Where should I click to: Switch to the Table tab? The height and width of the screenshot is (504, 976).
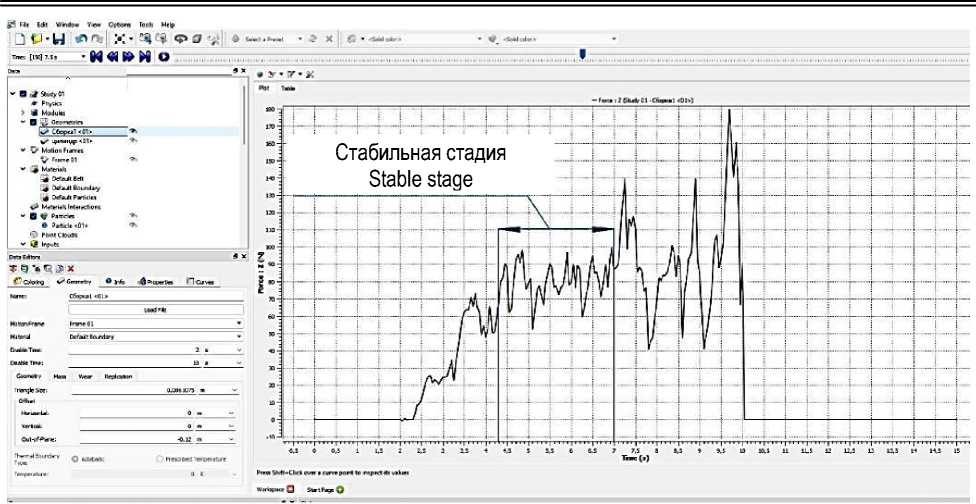(288, 88)
